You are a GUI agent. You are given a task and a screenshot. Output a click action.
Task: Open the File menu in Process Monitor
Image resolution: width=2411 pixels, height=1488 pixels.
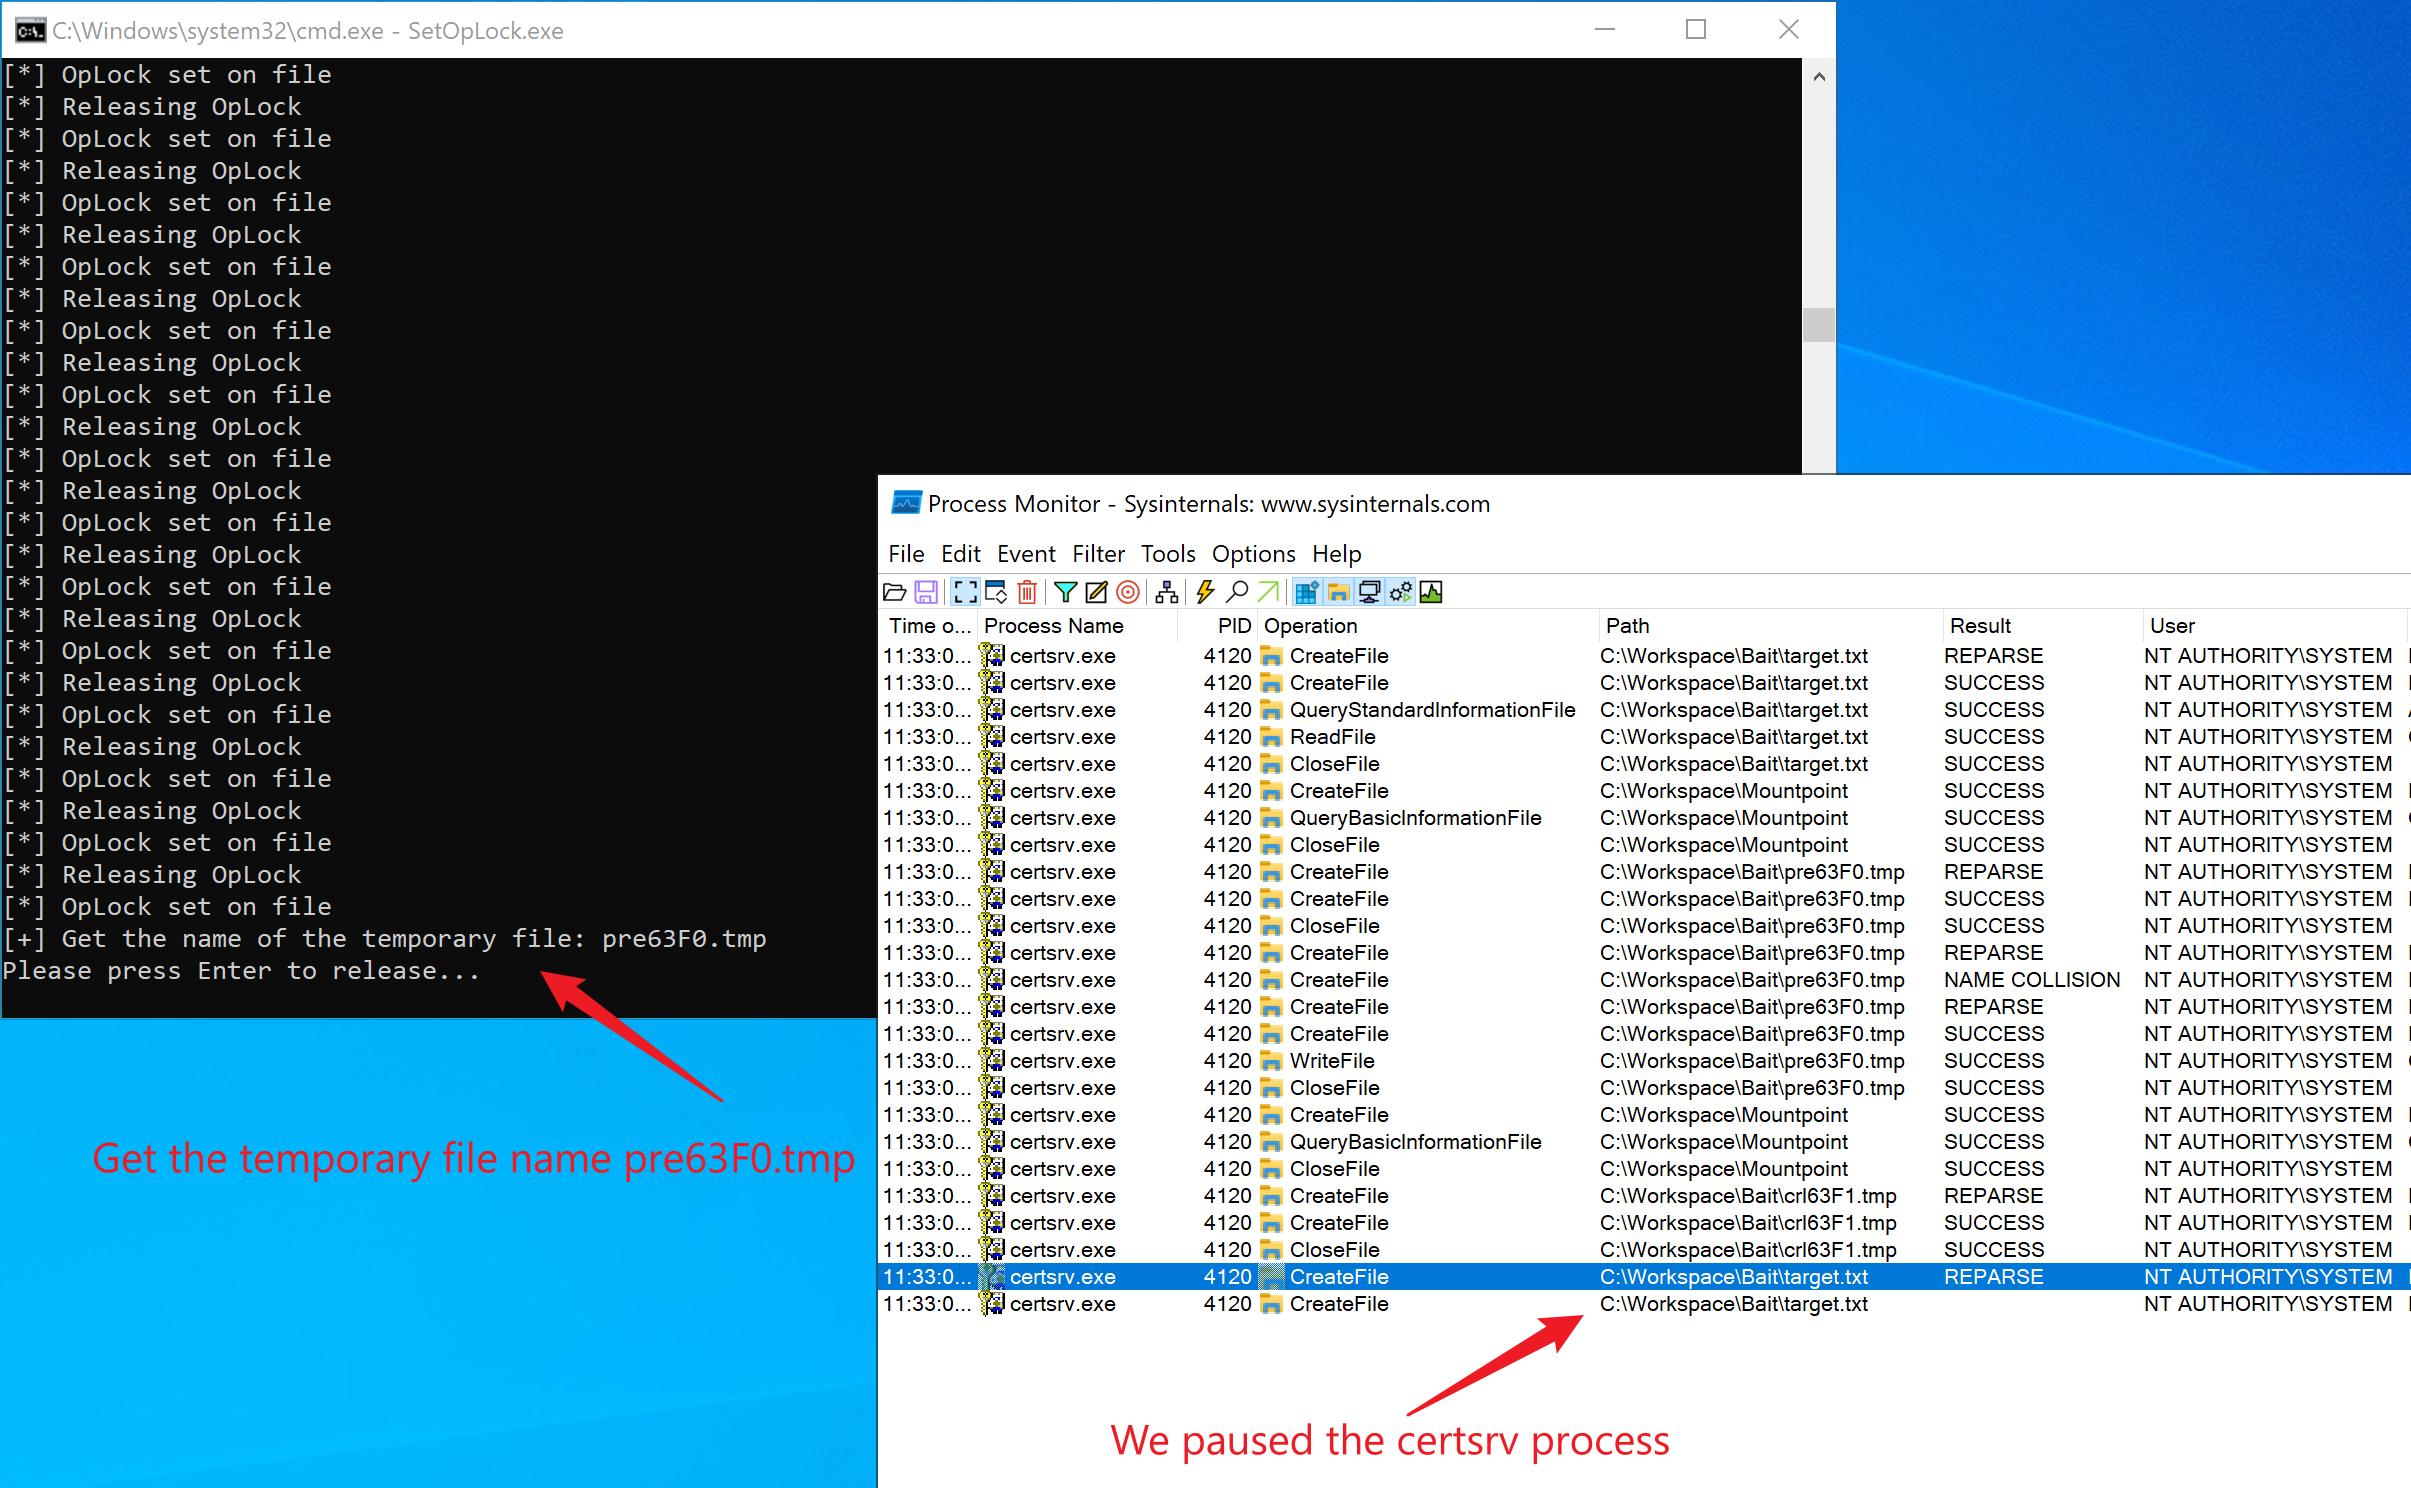click(x=906, y=554)
